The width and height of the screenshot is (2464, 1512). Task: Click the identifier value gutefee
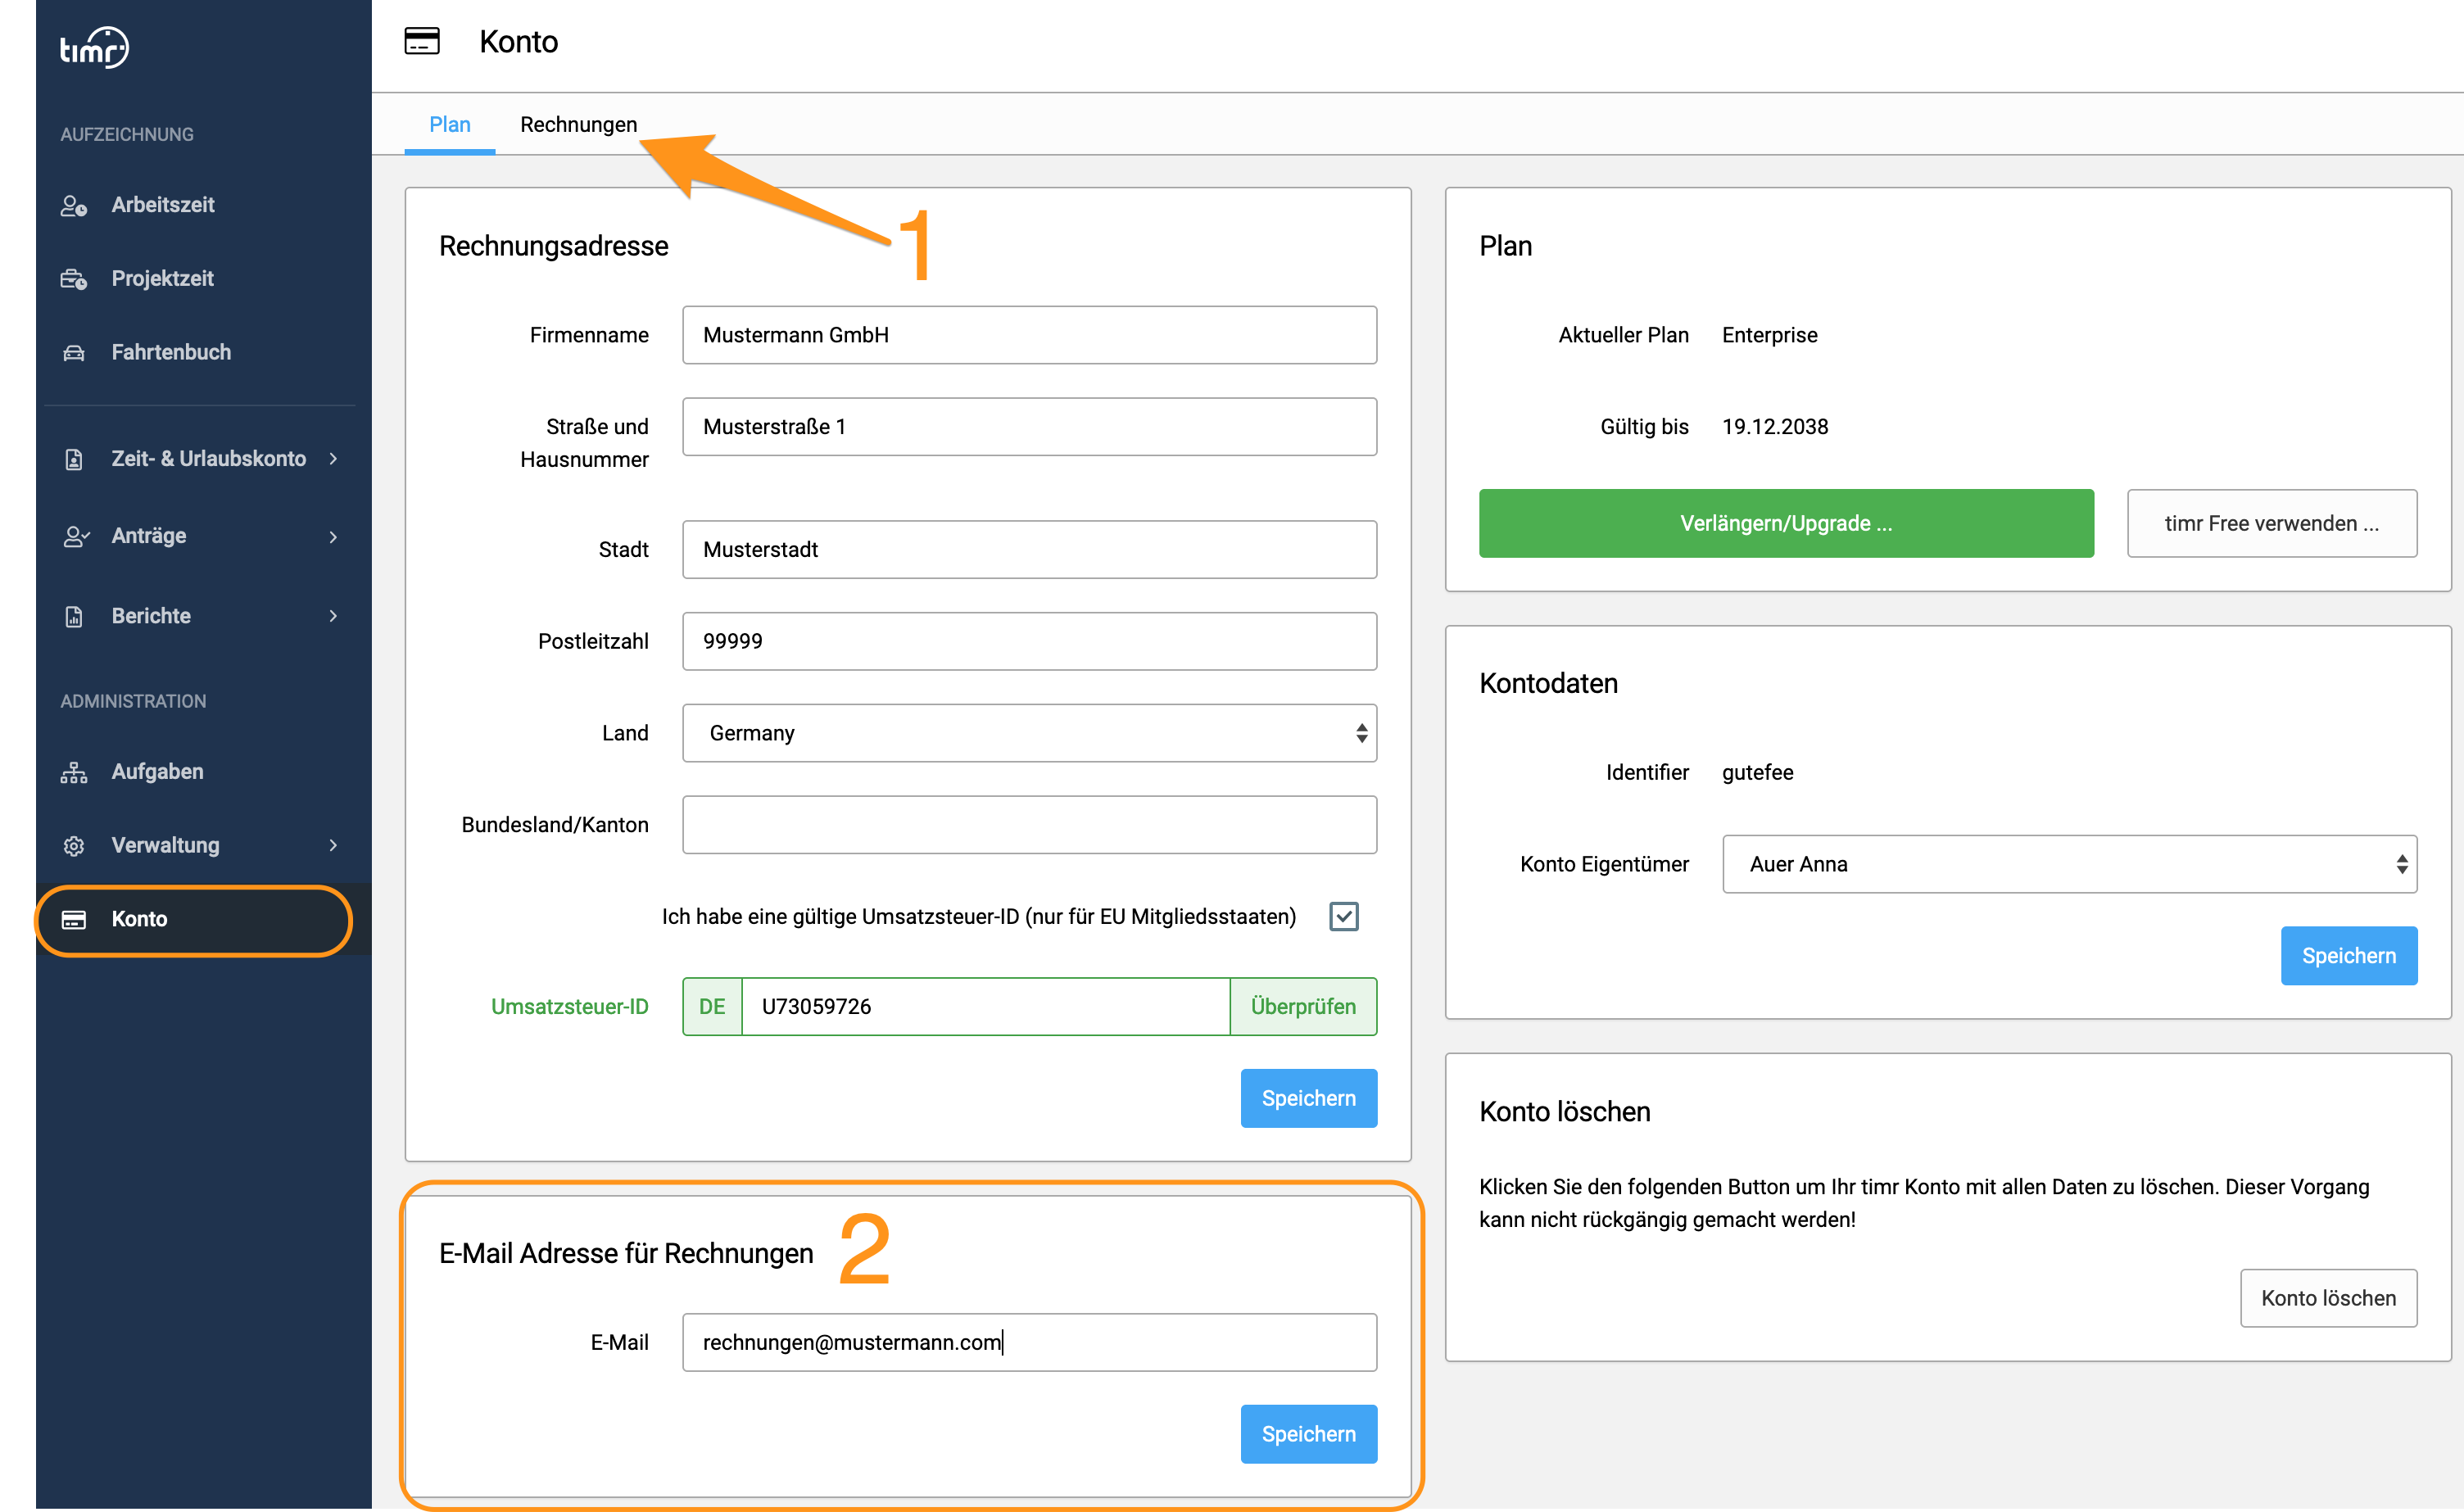coord(1758,772)
